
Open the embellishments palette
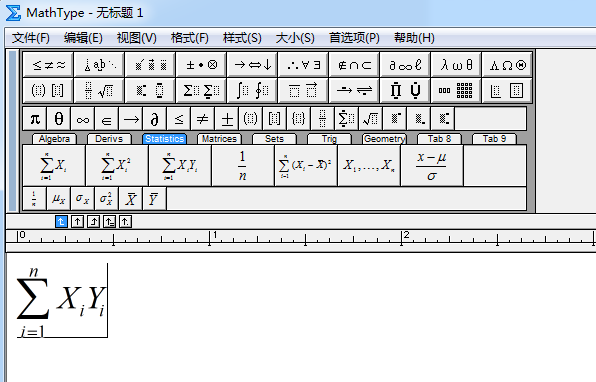[150, 65]
